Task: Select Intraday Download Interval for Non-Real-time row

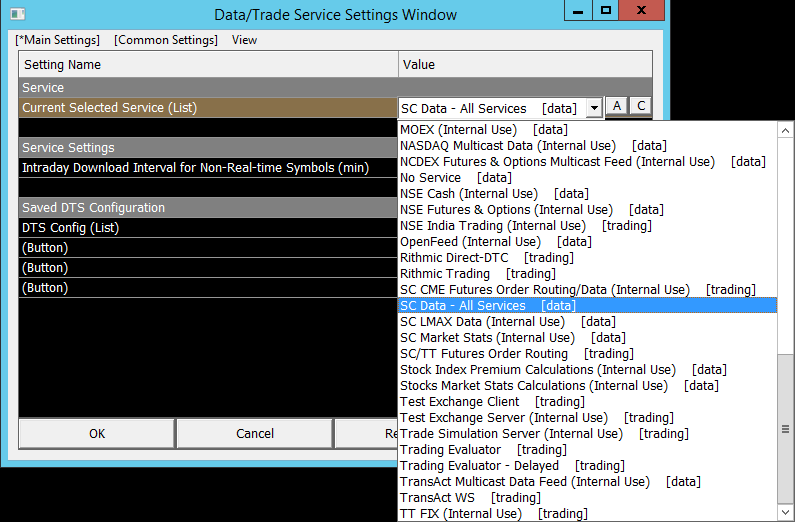Action: pos(208,168)
